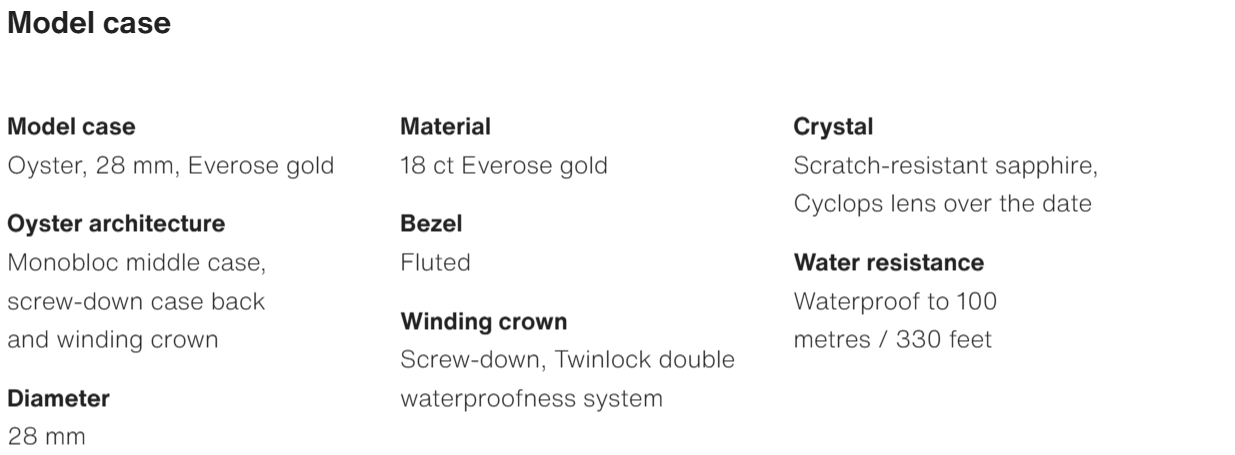Screen dimensions: 1235x455
Task: Click the 'Model case' page heading
Action: click(x=89, y=24)
